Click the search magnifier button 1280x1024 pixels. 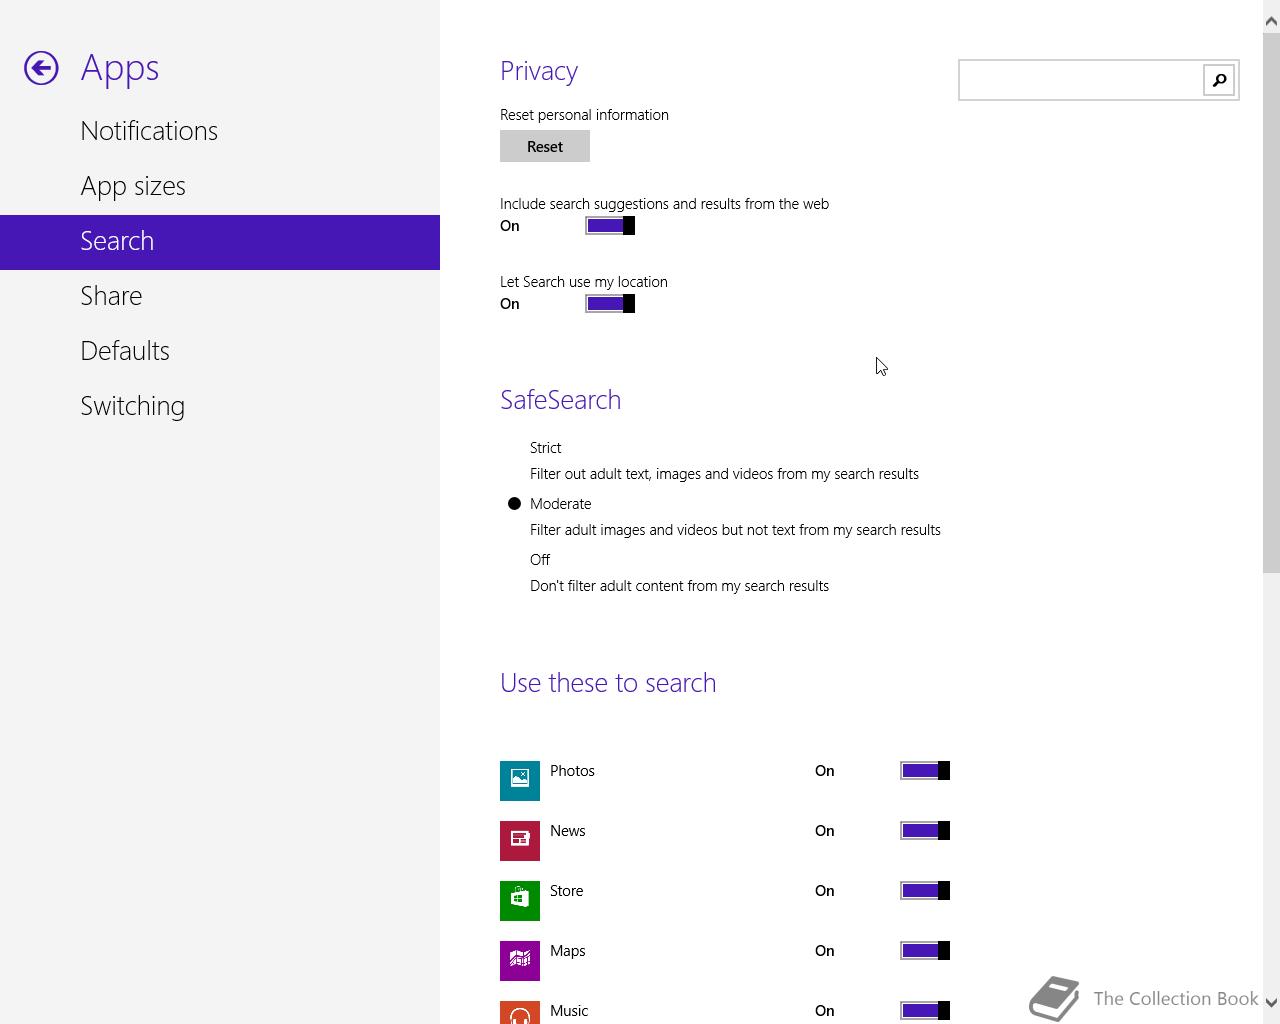pyautogui.click(x=1219, y=80)
